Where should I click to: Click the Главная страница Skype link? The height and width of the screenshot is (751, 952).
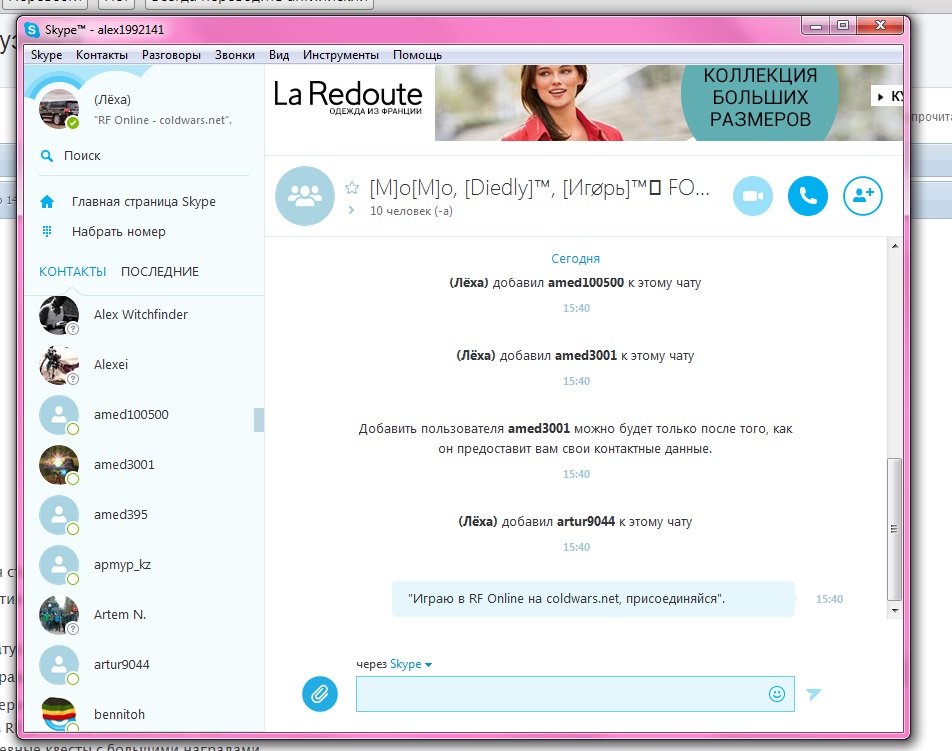point(143,202)
